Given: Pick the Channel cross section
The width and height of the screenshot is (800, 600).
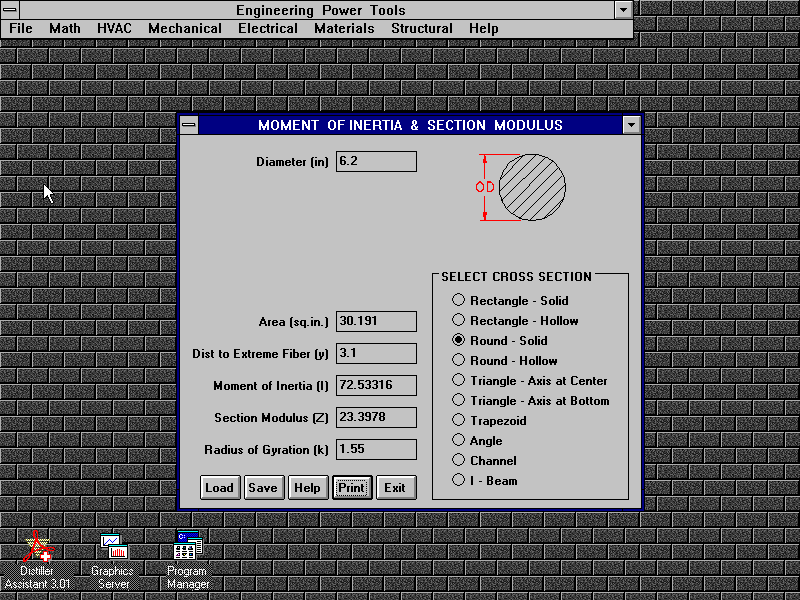Looking at the screenshot, I should point(458,460).
